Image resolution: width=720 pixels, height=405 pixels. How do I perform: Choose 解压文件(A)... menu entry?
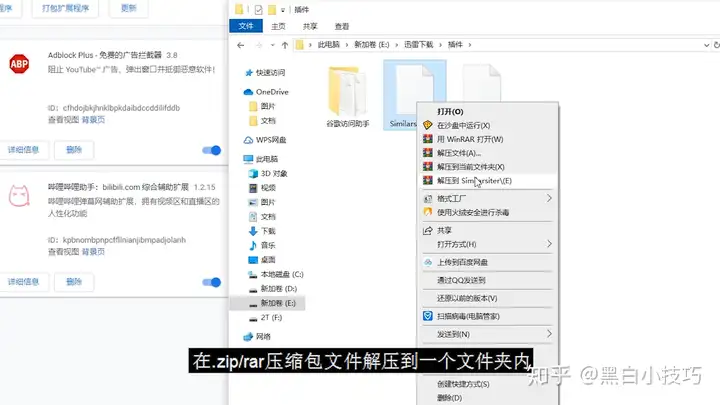pyautogui.click(x=487, y=153)
